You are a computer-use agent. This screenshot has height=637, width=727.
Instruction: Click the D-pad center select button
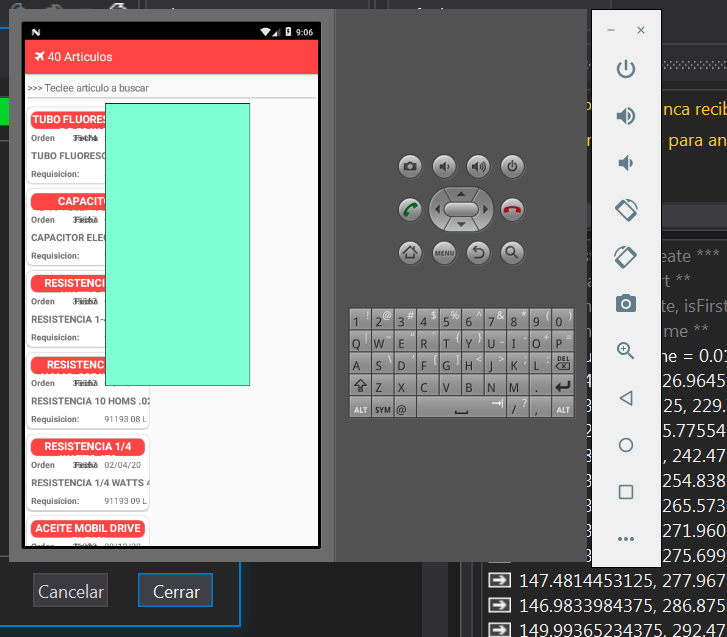[461, 210]
